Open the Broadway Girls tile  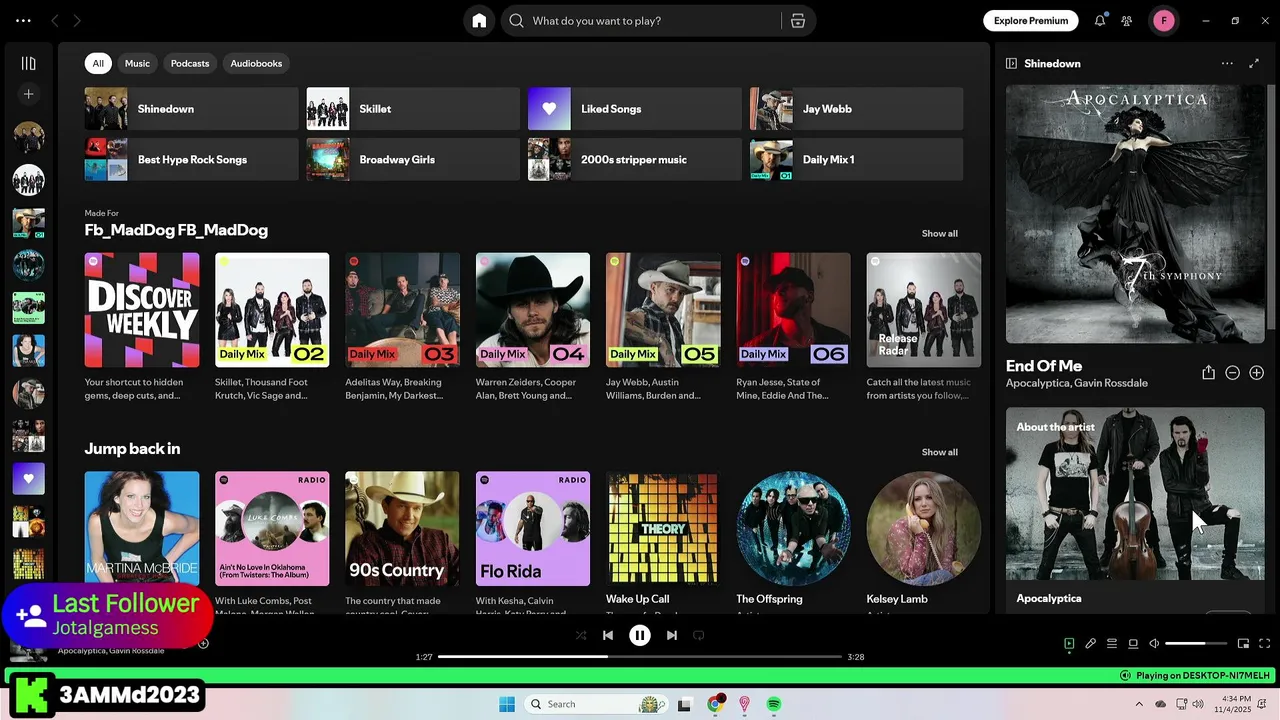[413, 159]
